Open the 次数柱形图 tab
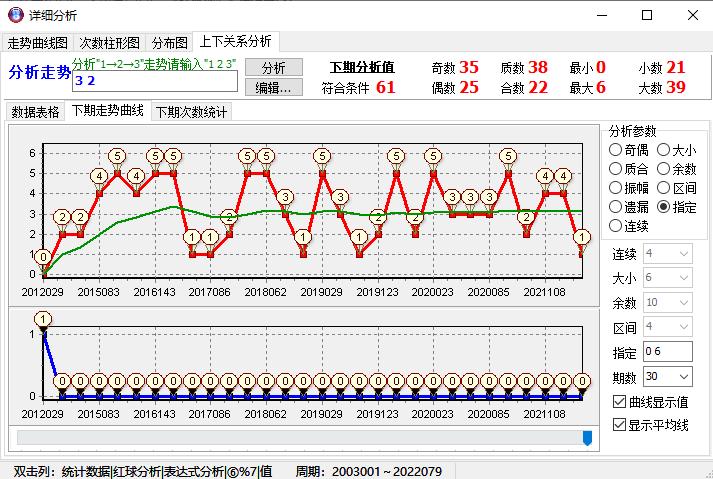 pyautogui.click(x=109, y=43)
